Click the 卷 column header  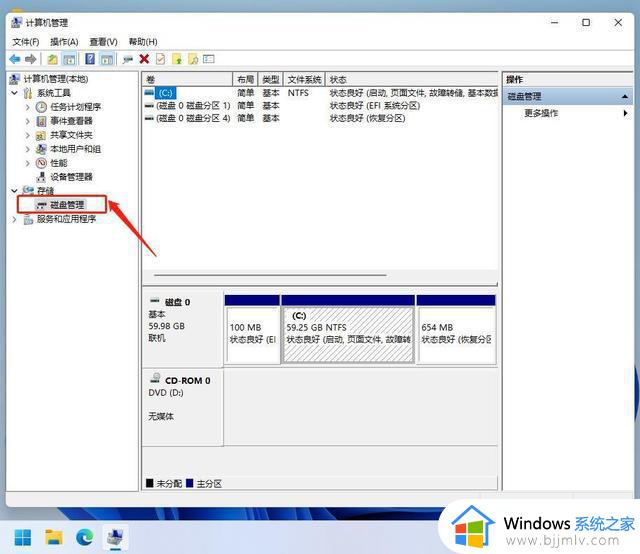(x=187, y=79)
